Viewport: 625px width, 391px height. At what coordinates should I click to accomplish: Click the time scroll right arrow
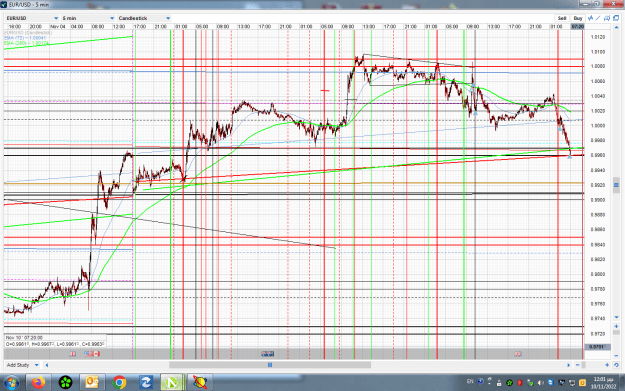click(568, 365)
